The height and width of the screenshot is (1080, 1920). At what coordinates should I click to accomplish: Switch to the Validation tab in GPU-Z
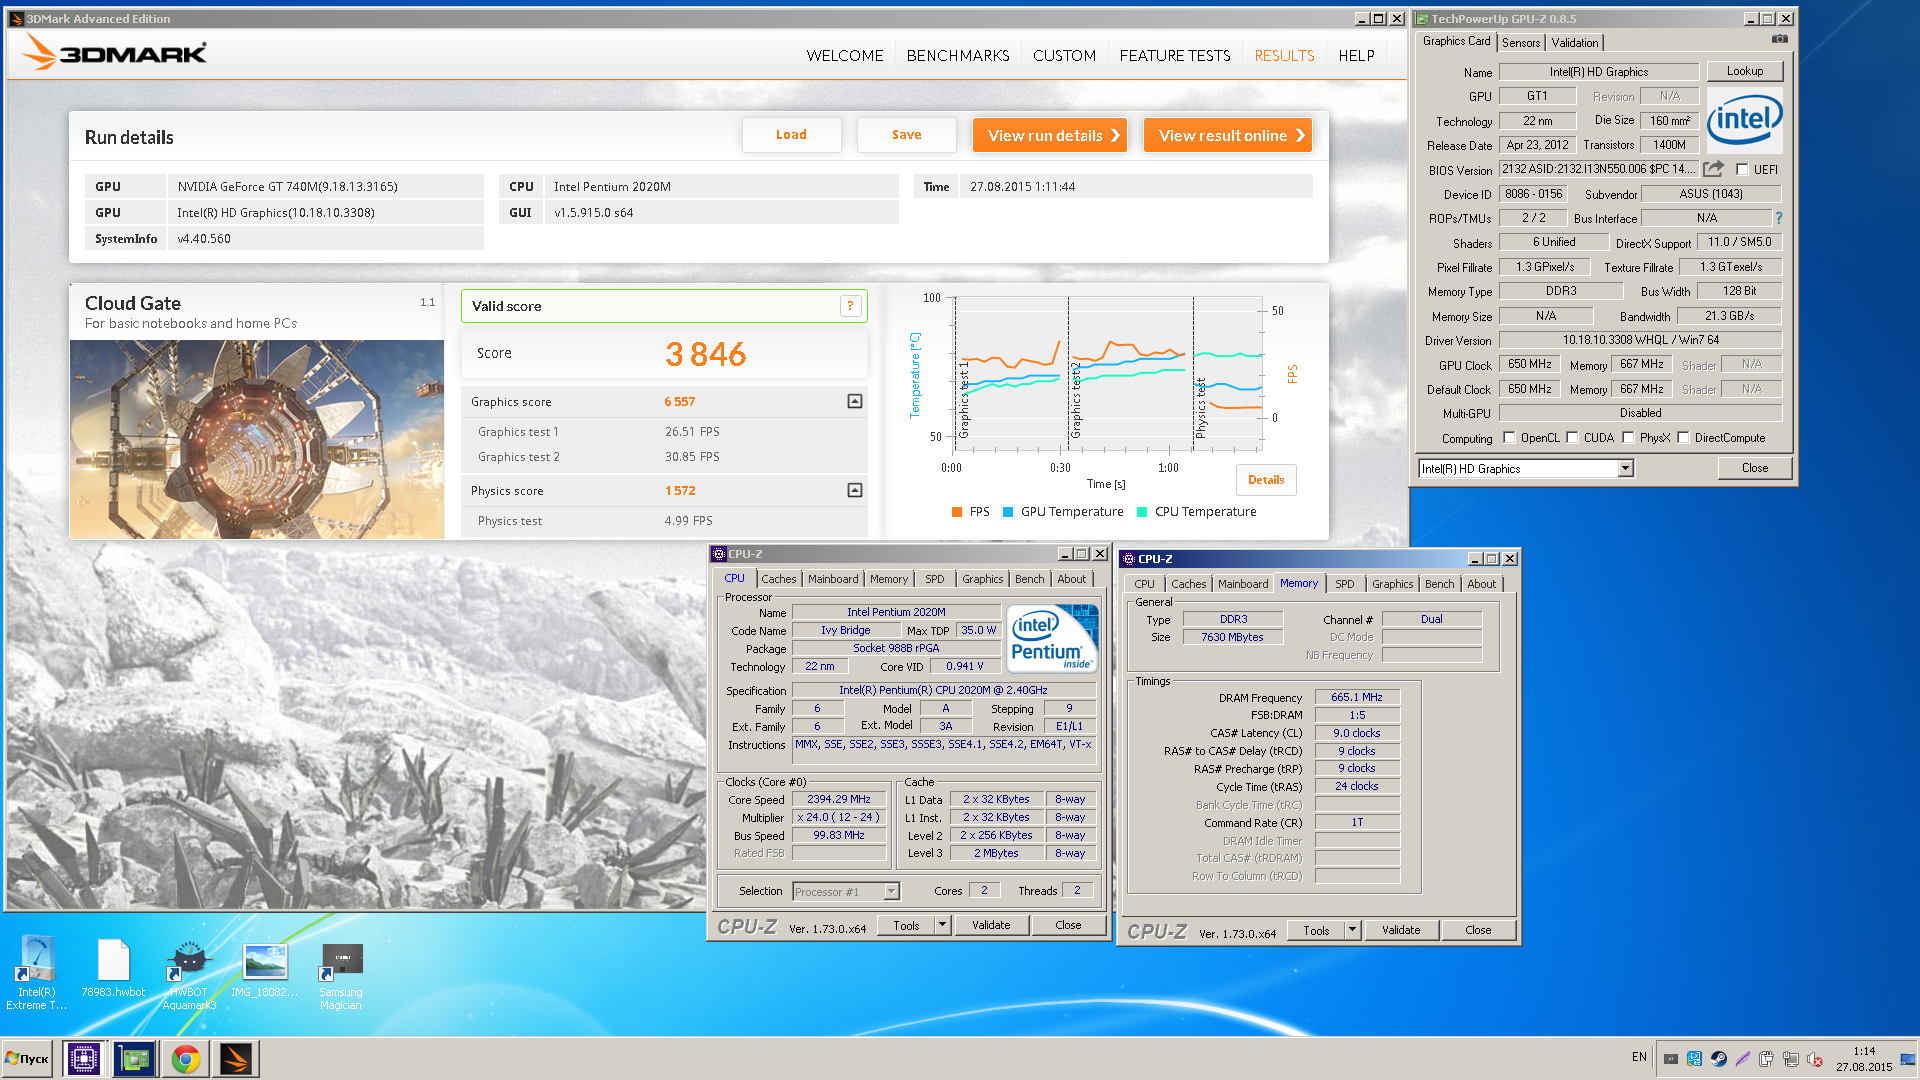coord(1575,42)
